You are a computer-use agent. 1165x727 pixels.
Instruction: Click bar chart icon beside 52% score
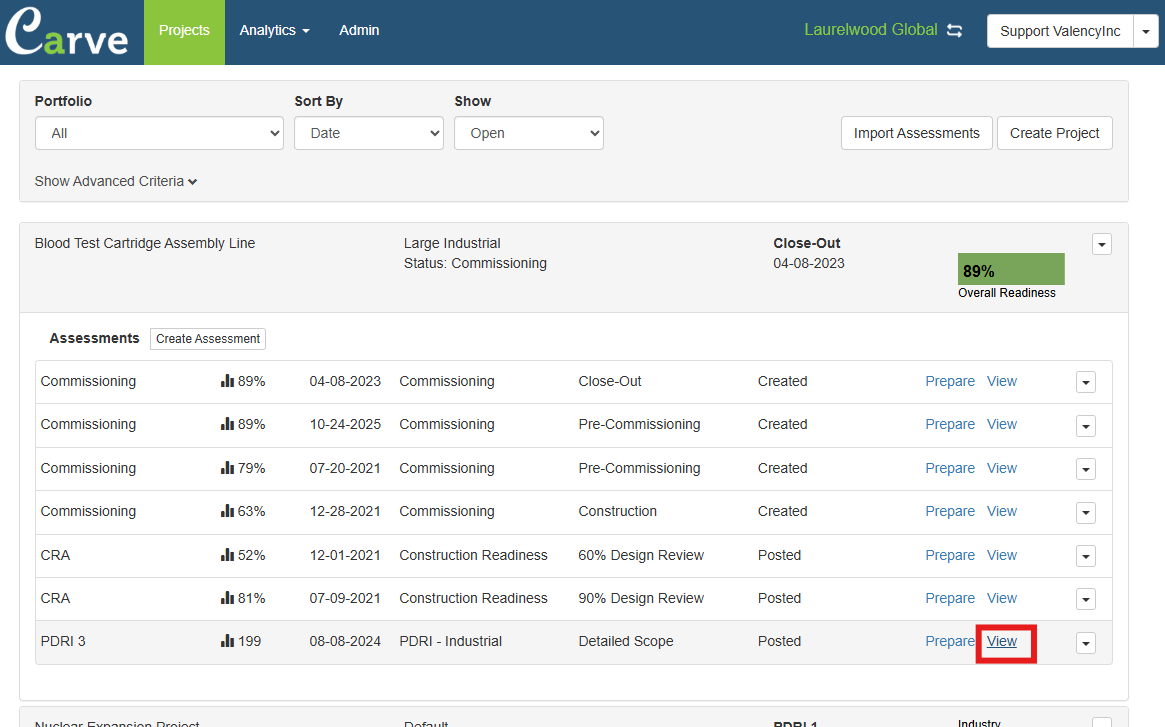coord(227,555)
